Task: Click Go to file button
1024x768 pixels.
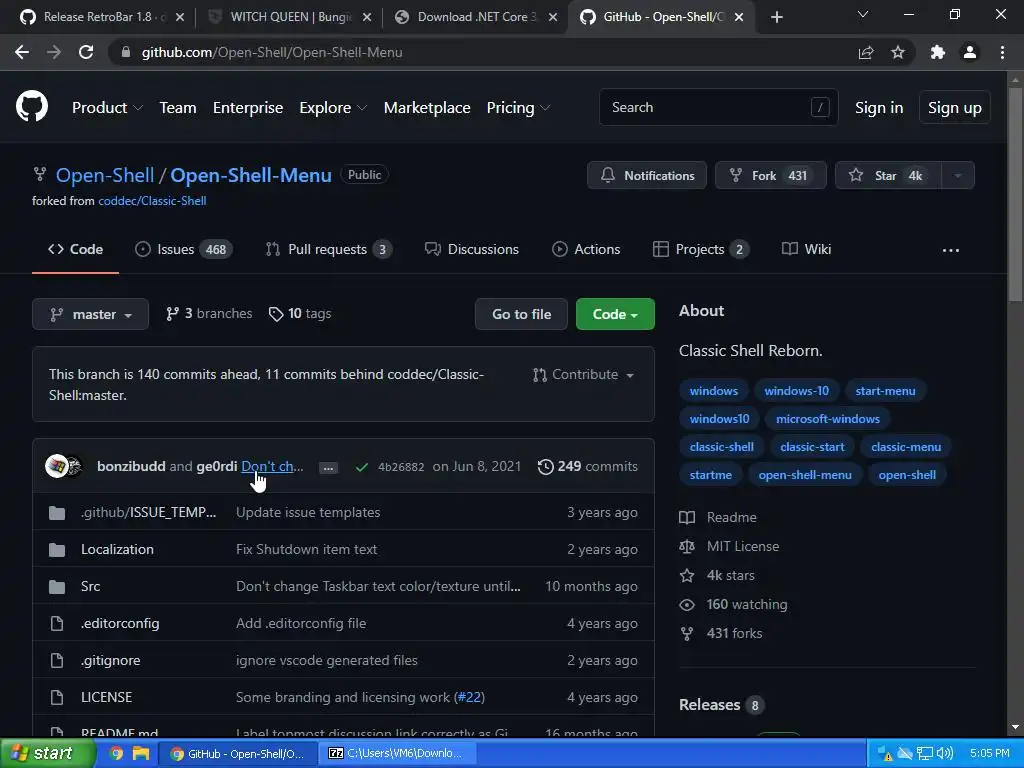Action: coord(521,314)
